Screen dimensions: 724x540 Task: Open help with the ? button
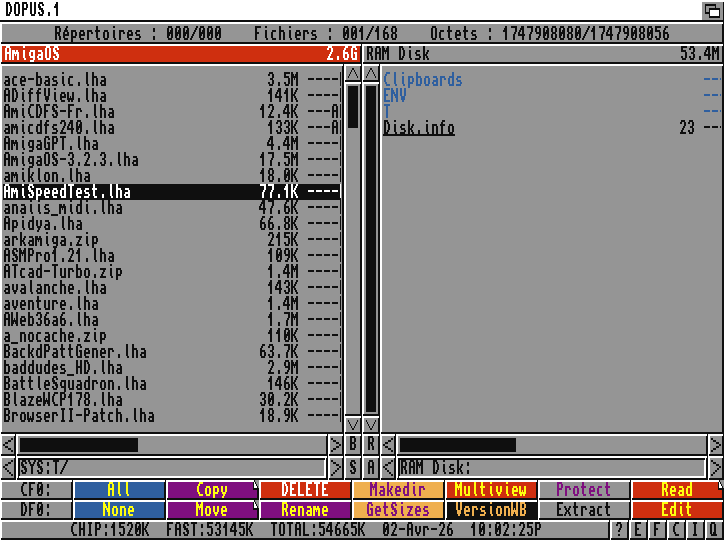pos(620,529)
